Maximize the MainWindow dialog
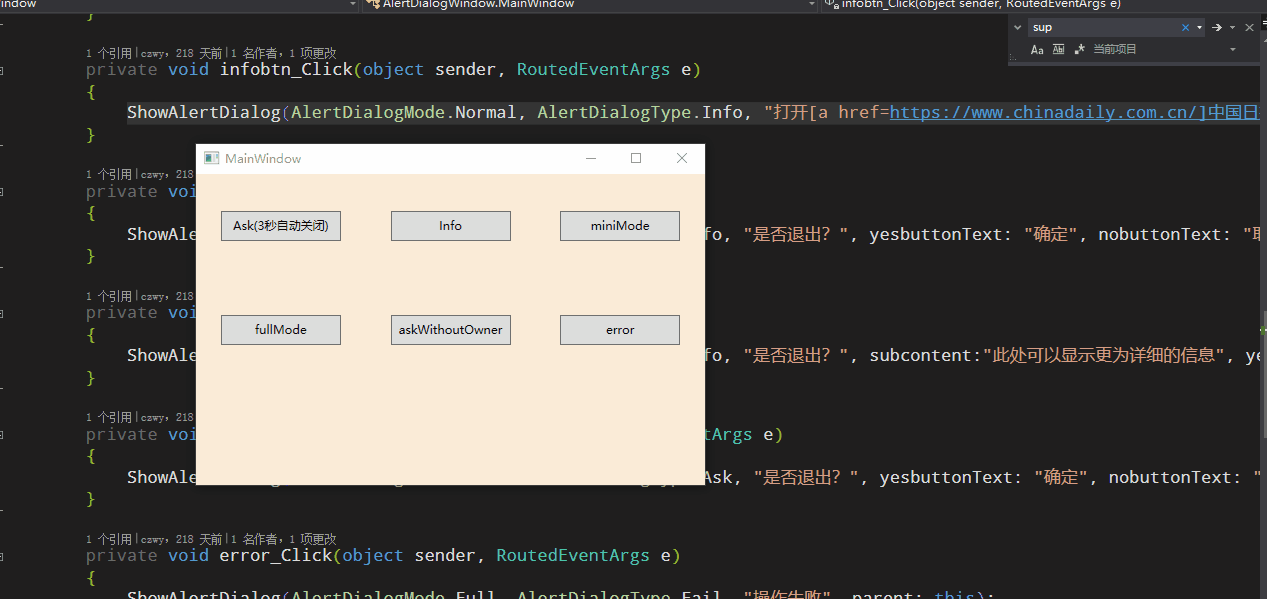 point(636,158)
